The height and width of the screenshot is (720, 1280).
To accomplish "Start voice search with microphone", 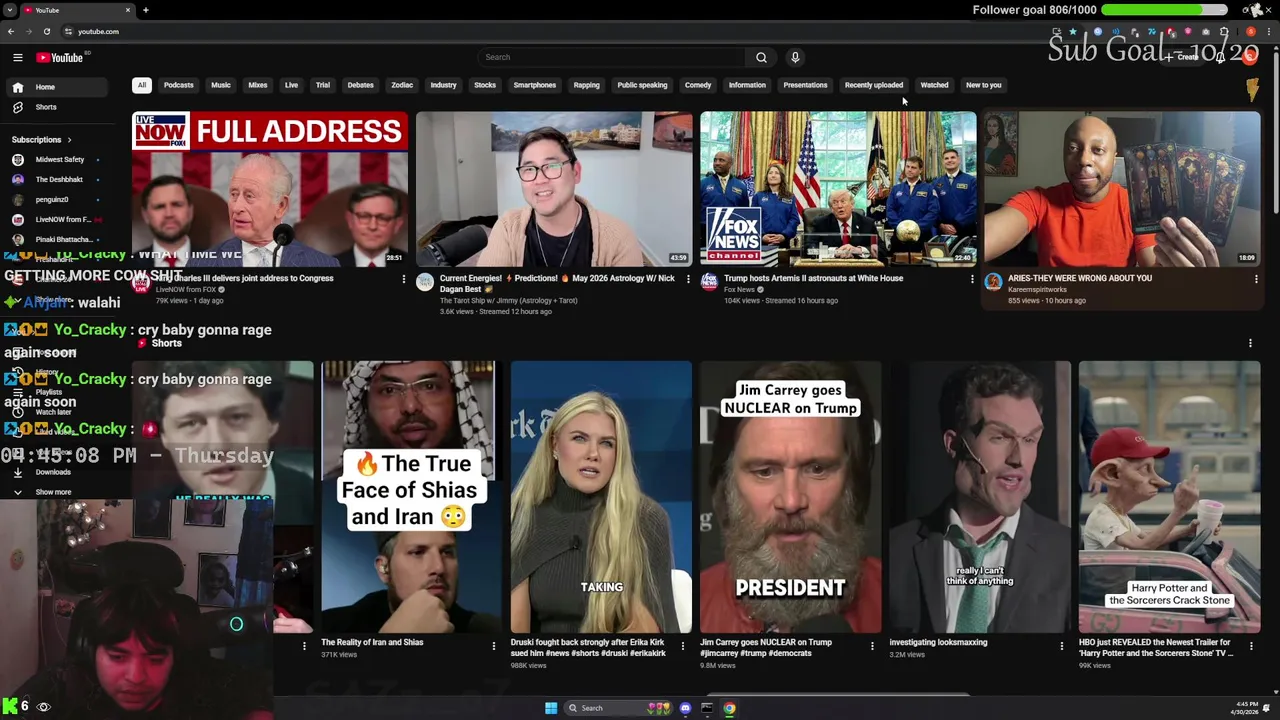I will click(795, 57).
